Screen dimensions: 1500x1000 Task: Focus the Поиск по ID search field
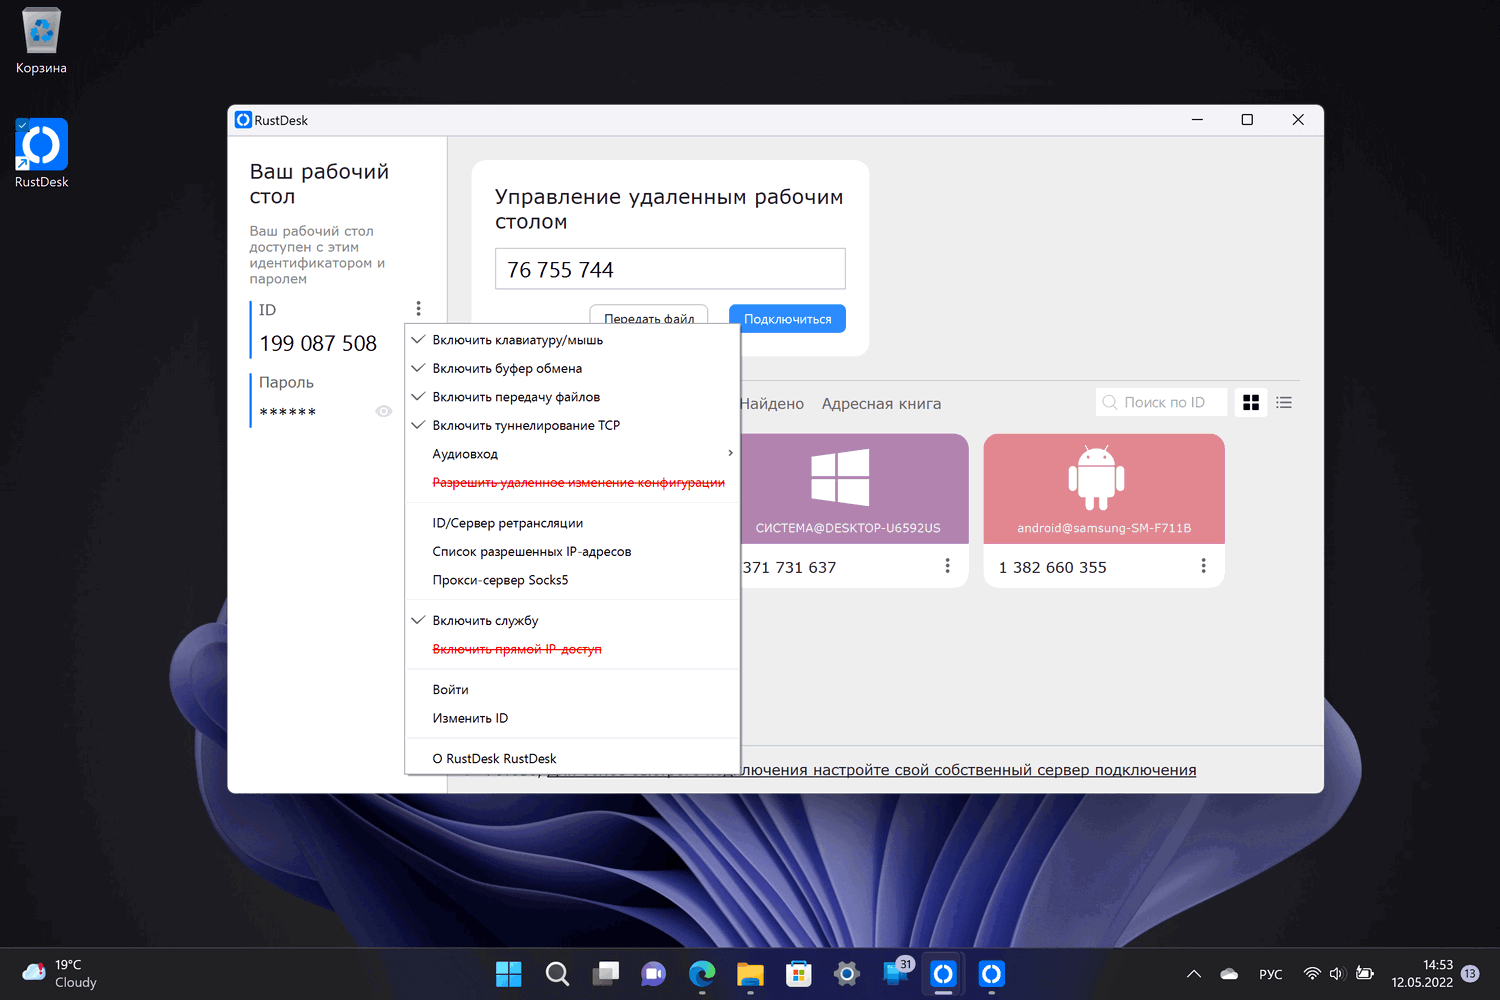(1161, 402)
